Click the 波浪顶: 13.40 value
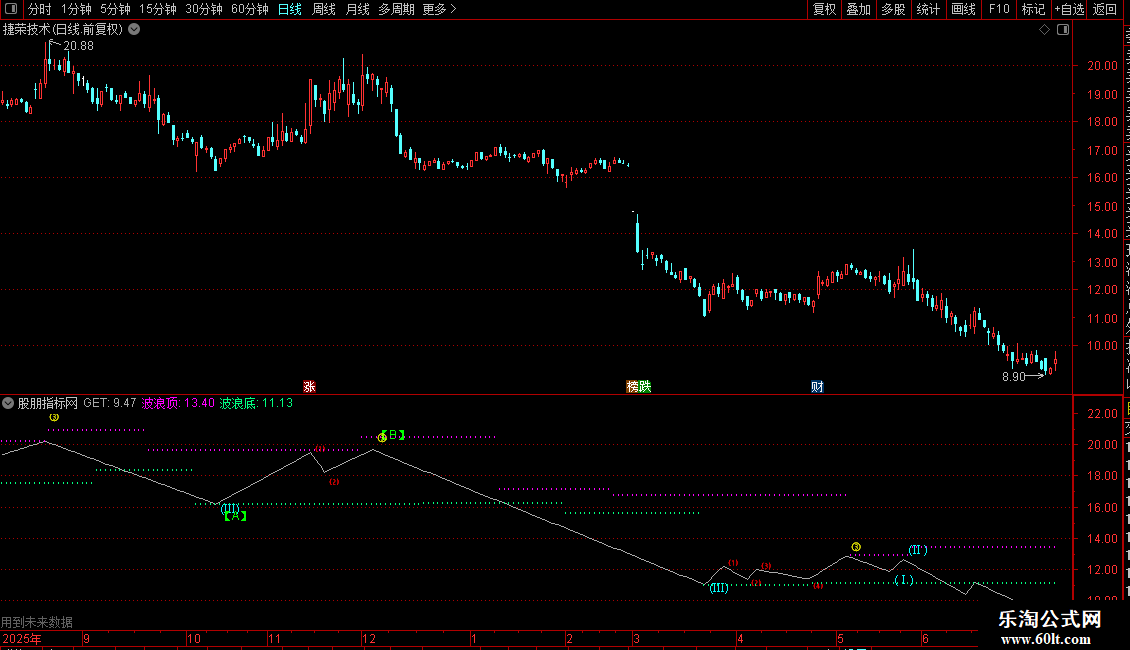 coord(178,404)
